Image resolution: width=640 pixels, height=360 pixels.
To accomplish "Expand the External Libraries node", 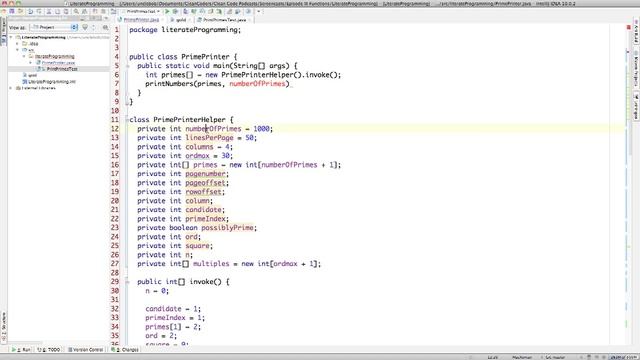I will pyautogui.click(x=11, y=88).
